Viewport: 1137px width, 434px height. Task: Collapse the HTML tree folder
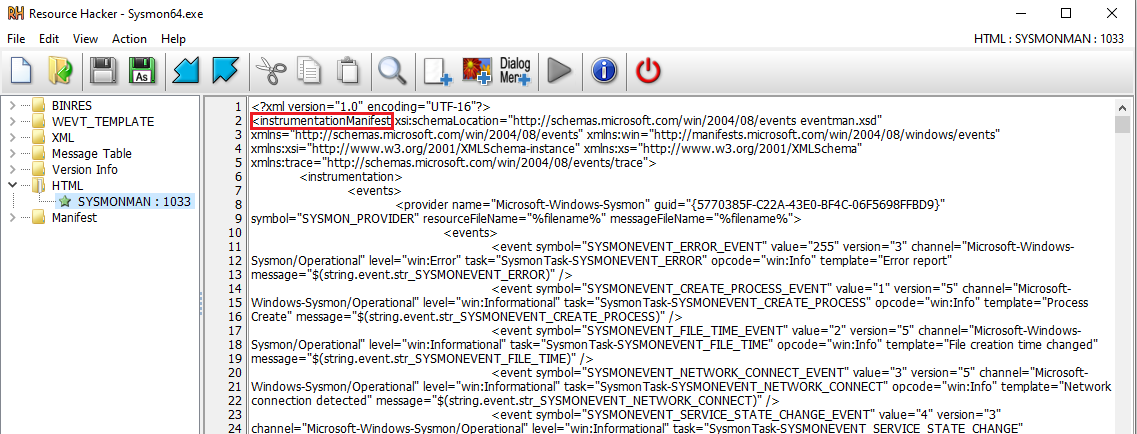point(12,185)
